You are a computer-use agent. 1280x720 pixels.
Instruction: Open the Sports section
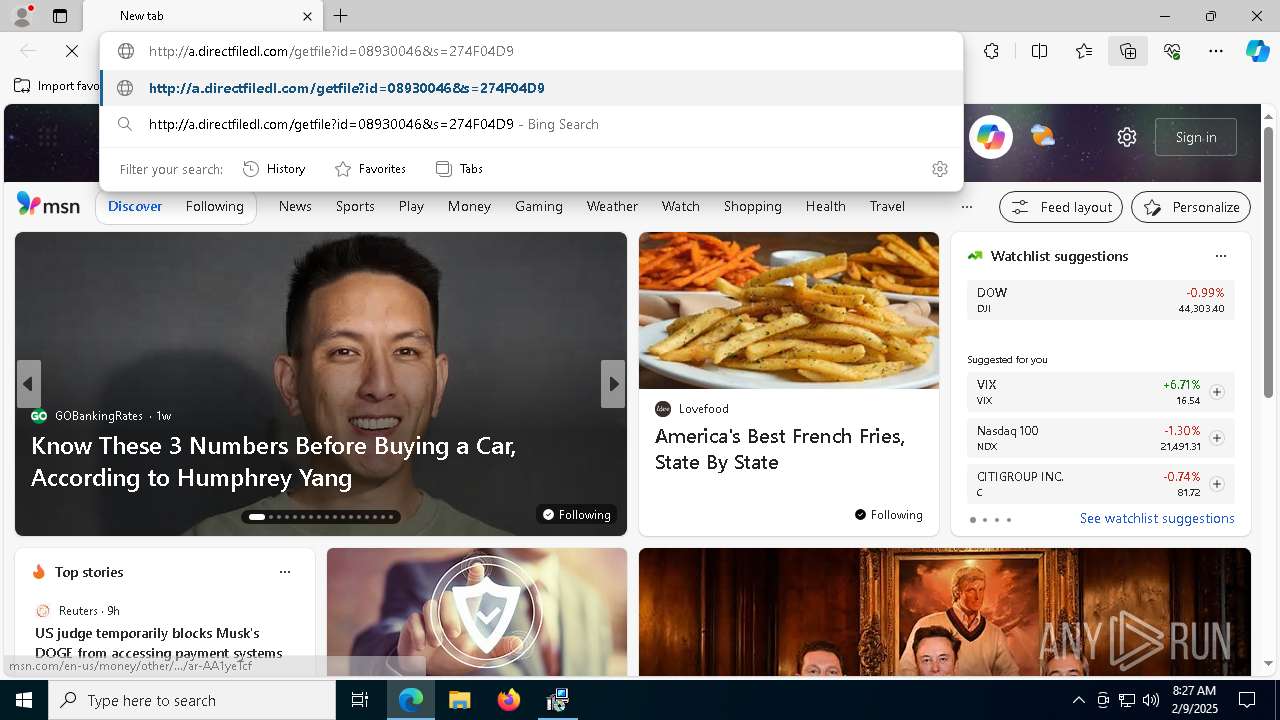click(x=355, y=206)
